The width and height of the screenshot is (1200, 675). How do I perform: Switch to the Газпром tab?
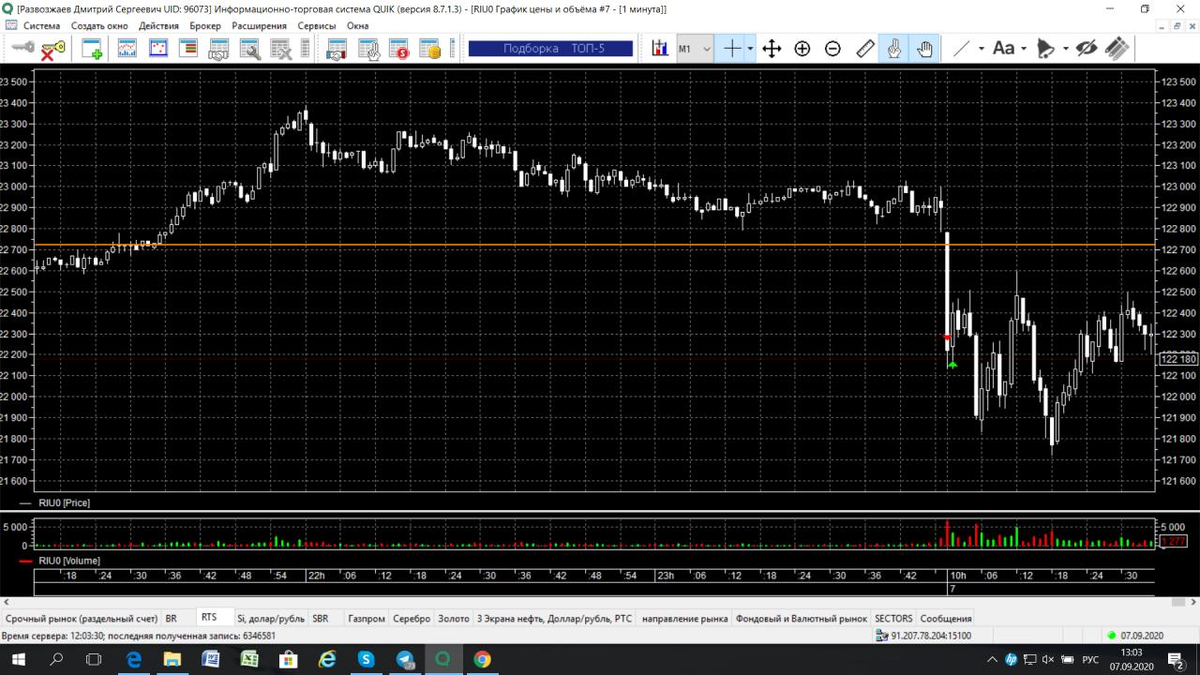click(366, 619)
